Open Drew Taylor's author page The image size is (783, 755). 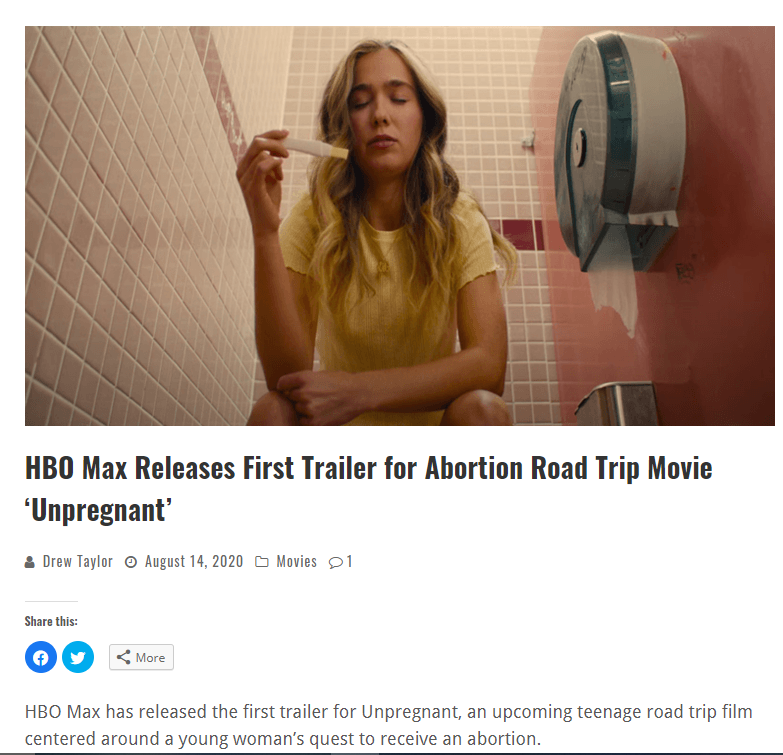coord(78,562)
